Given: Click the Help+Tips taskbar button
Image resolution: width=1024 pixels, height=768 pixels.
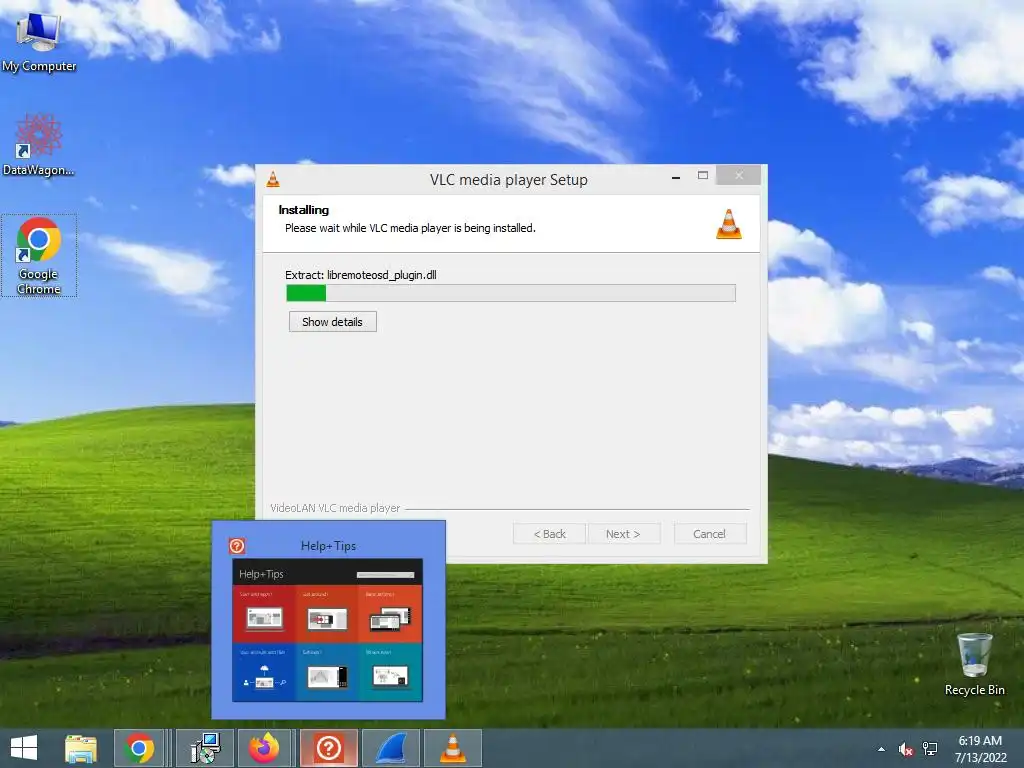Looking at the screenshot, I should coord(328,748).
